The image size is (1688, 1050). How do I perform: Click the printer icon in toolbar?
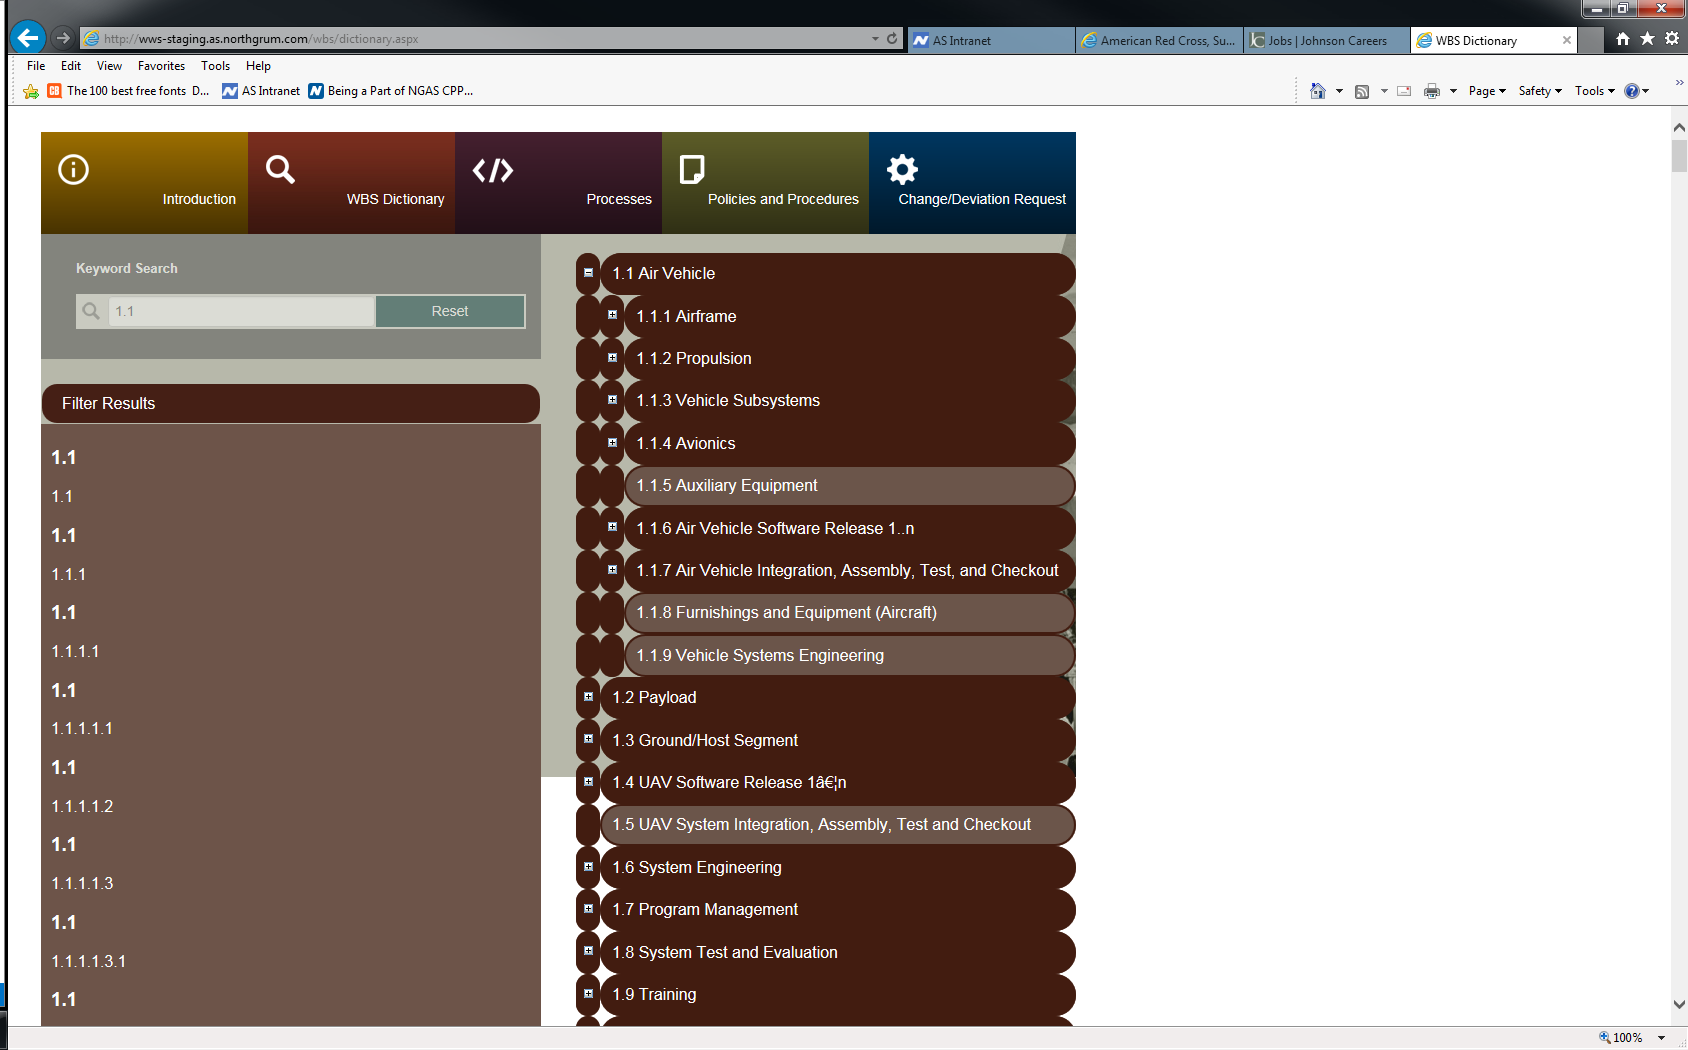[1431, 91]
